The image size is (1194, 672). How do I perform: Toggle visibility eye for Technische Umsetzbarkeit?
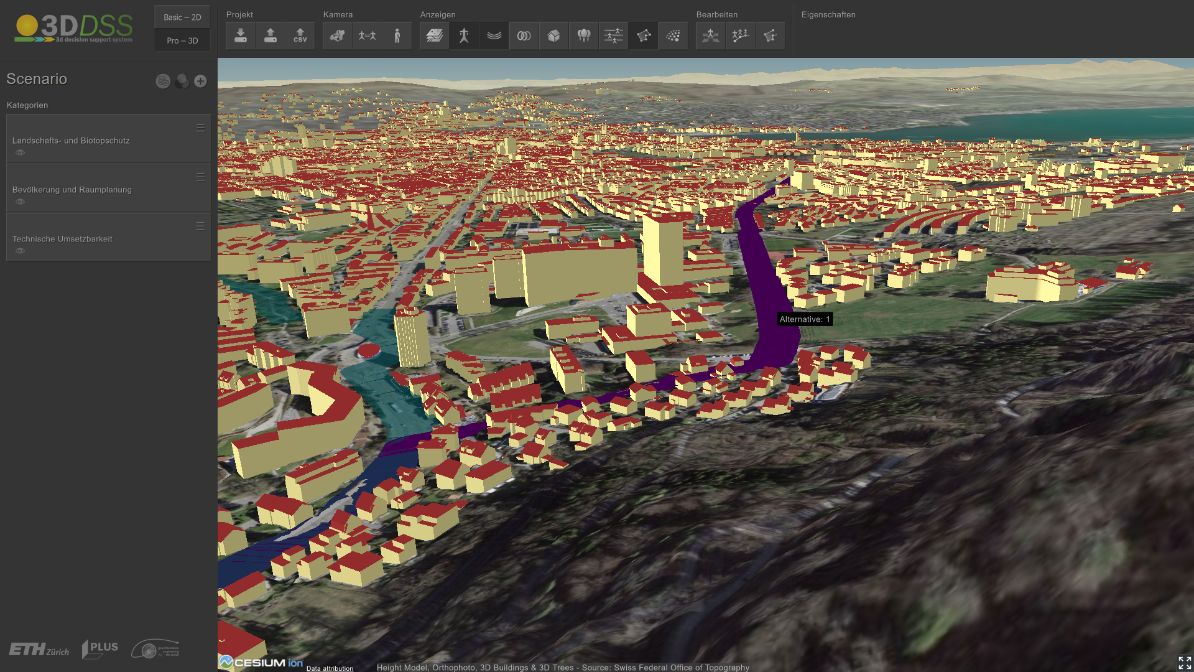[x=20, y=251]
